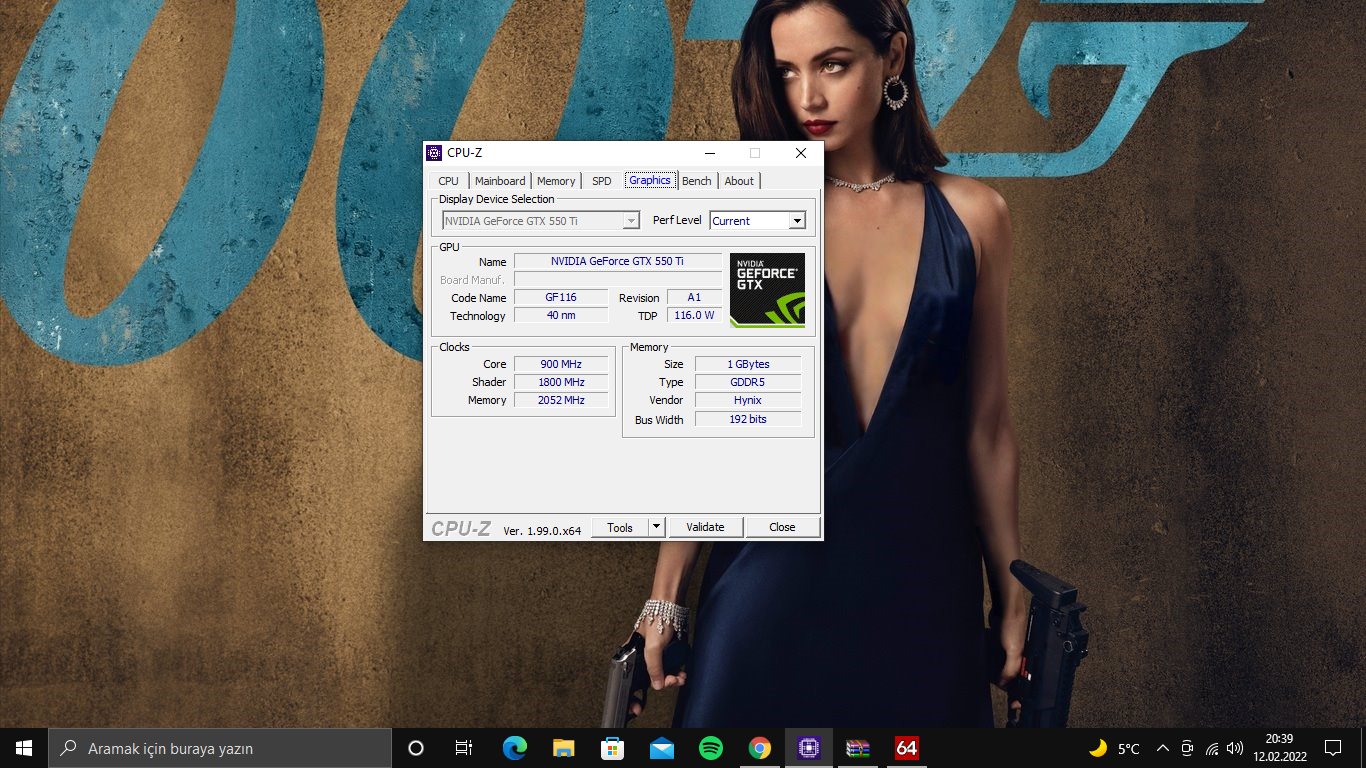Open WinRAR from the taskbar
Viewport: 1366px width, 768px height.
pos(858,748)
